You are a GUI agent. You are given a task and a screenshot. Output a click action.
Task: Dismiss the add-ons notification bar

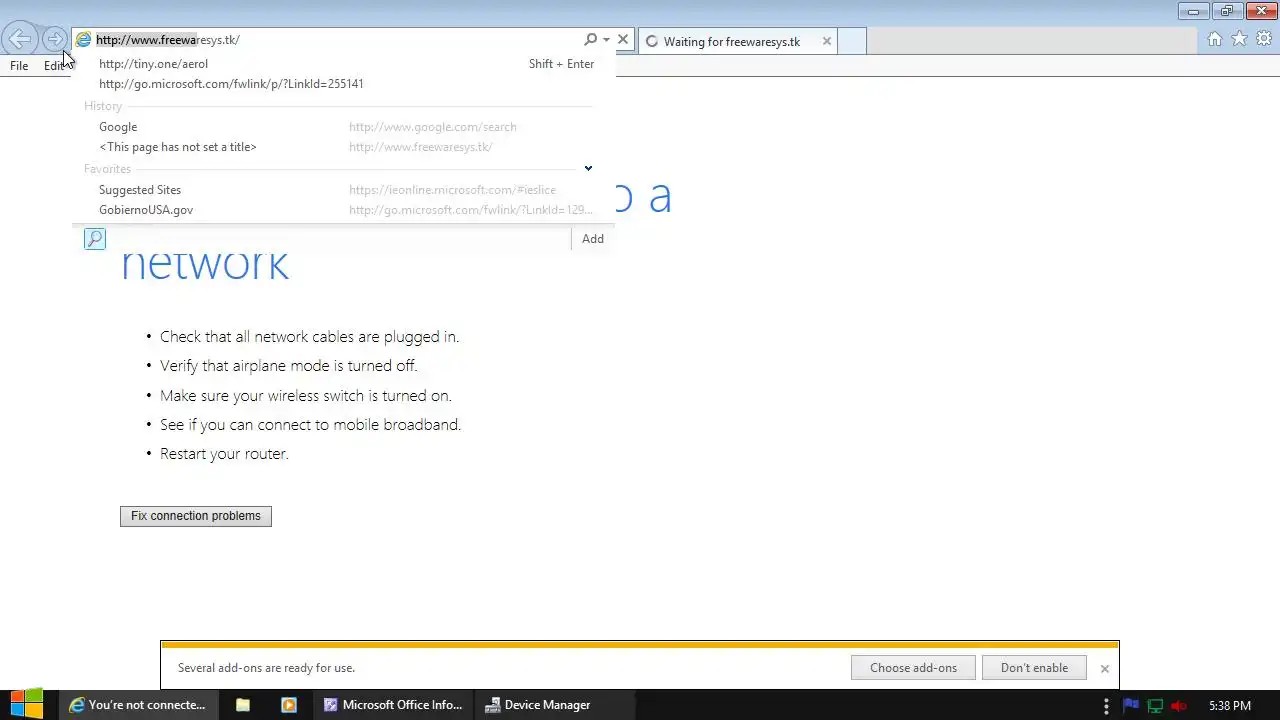click(1104, 668)
